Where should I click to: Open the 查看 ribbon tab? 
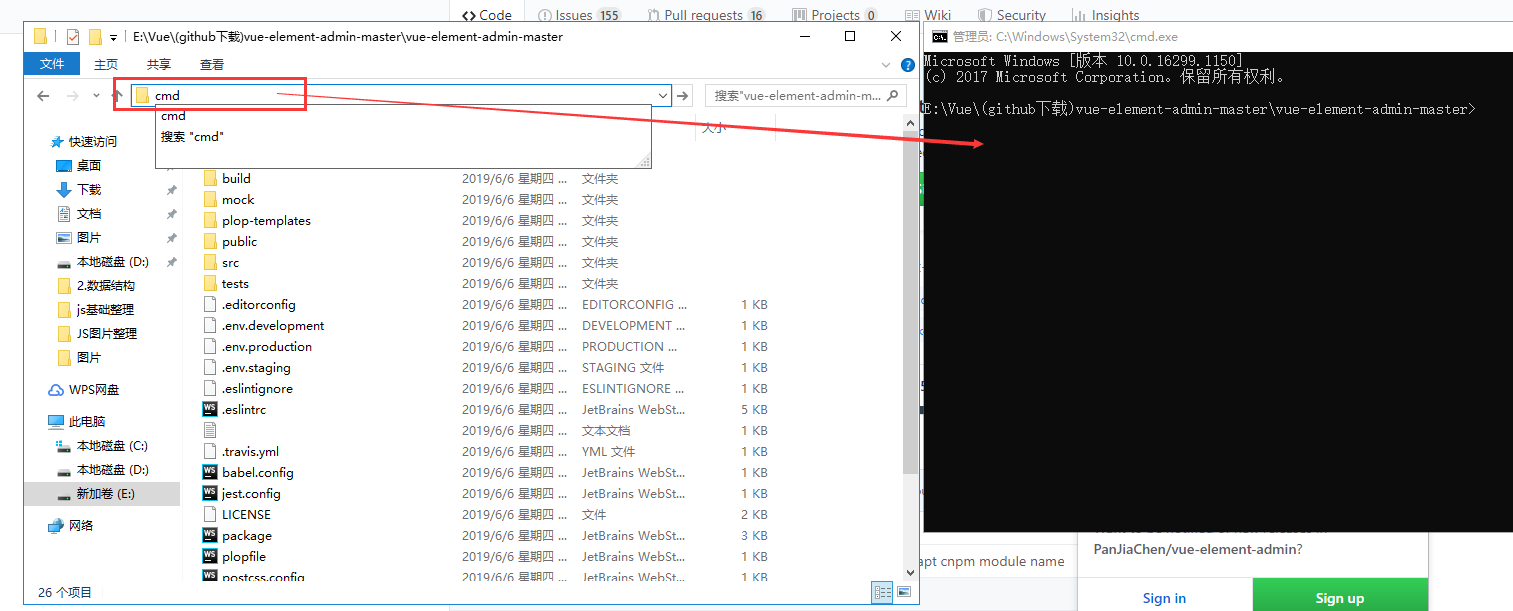click(212, 65)
